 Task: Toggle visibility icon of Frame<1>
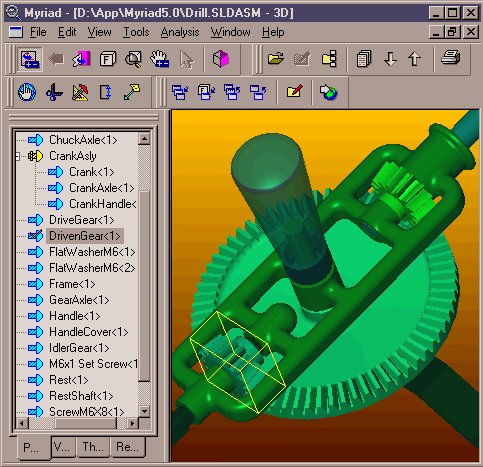35,284
